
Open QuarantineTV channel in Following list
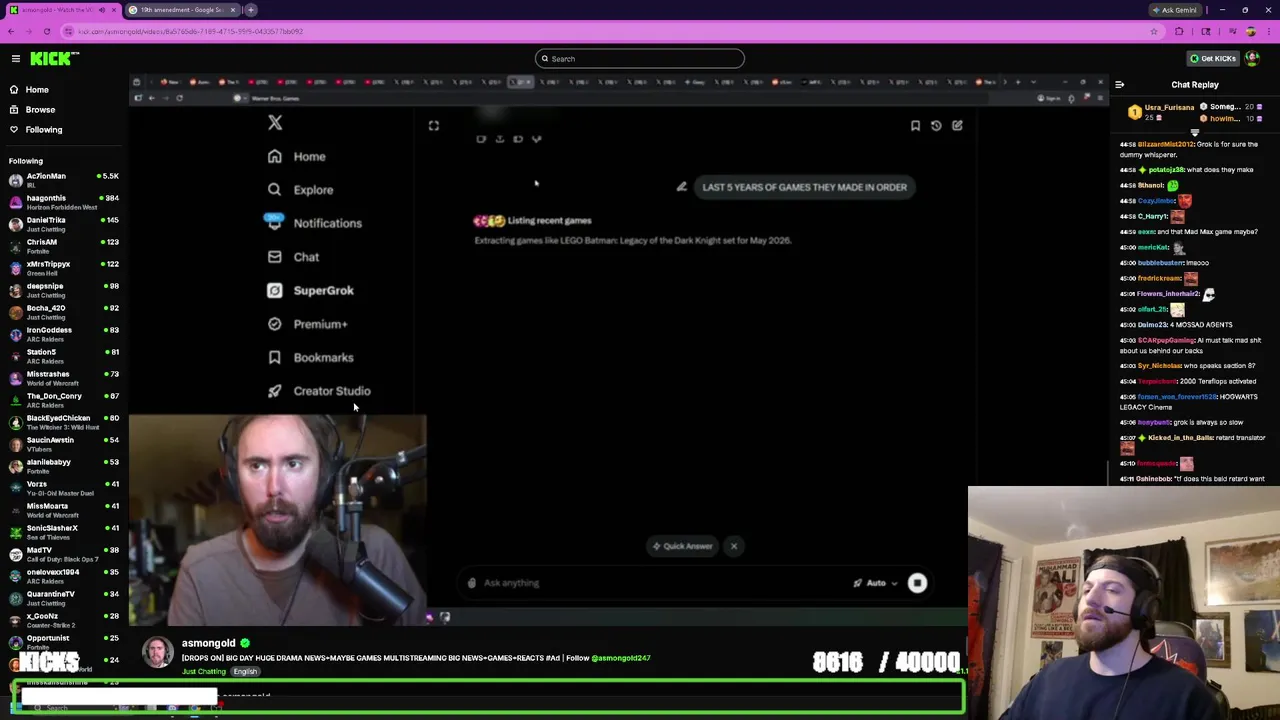[x=64, y=598]
